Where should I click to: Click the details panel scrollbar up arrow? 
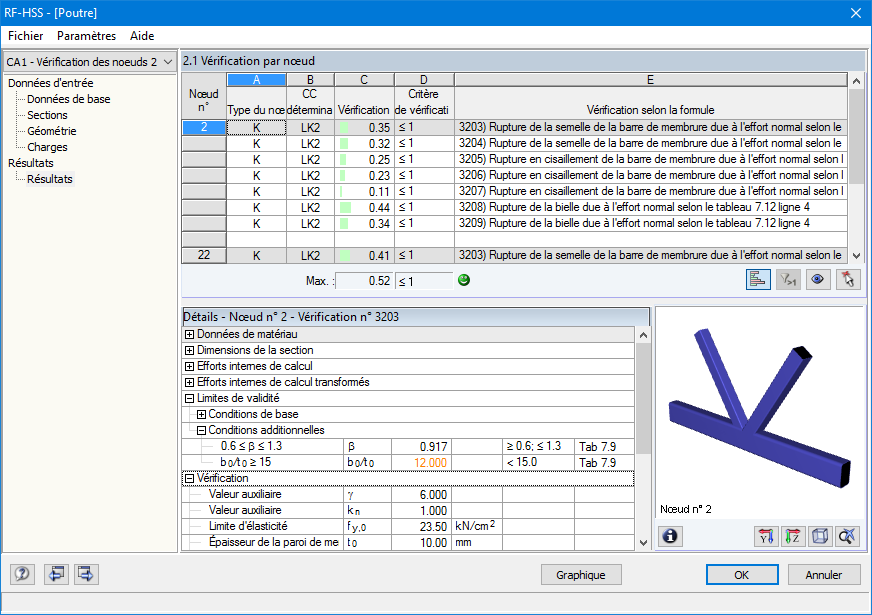click(x=643, y=335)
